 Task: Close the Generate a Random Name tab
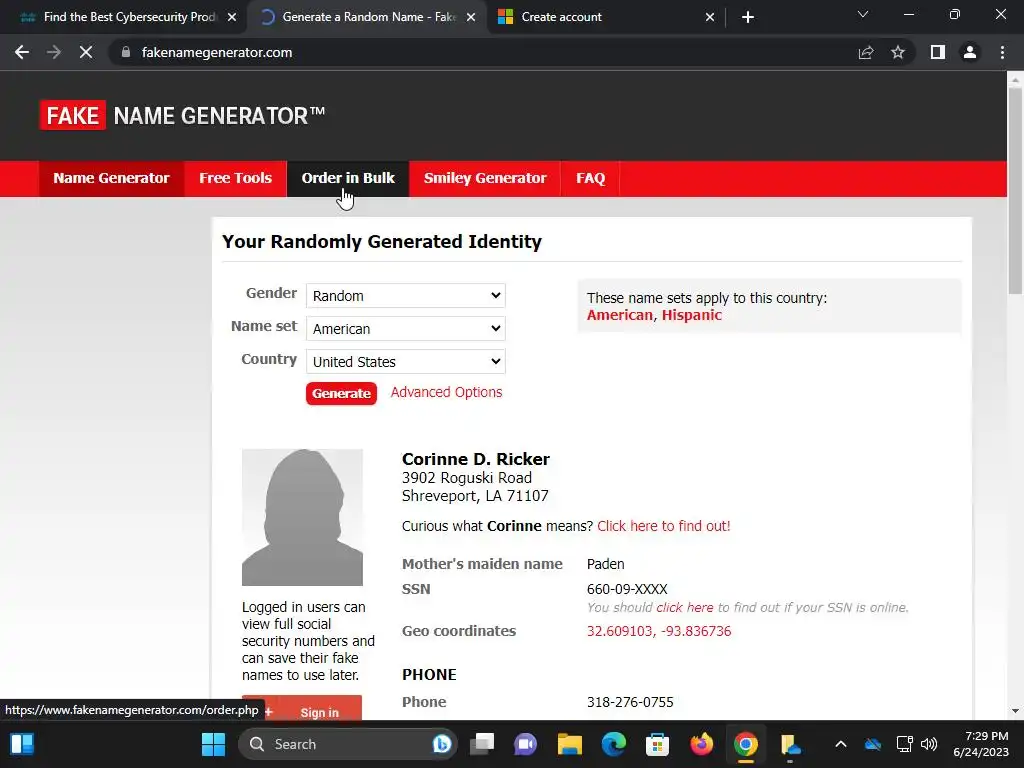[x=471, y=17]
